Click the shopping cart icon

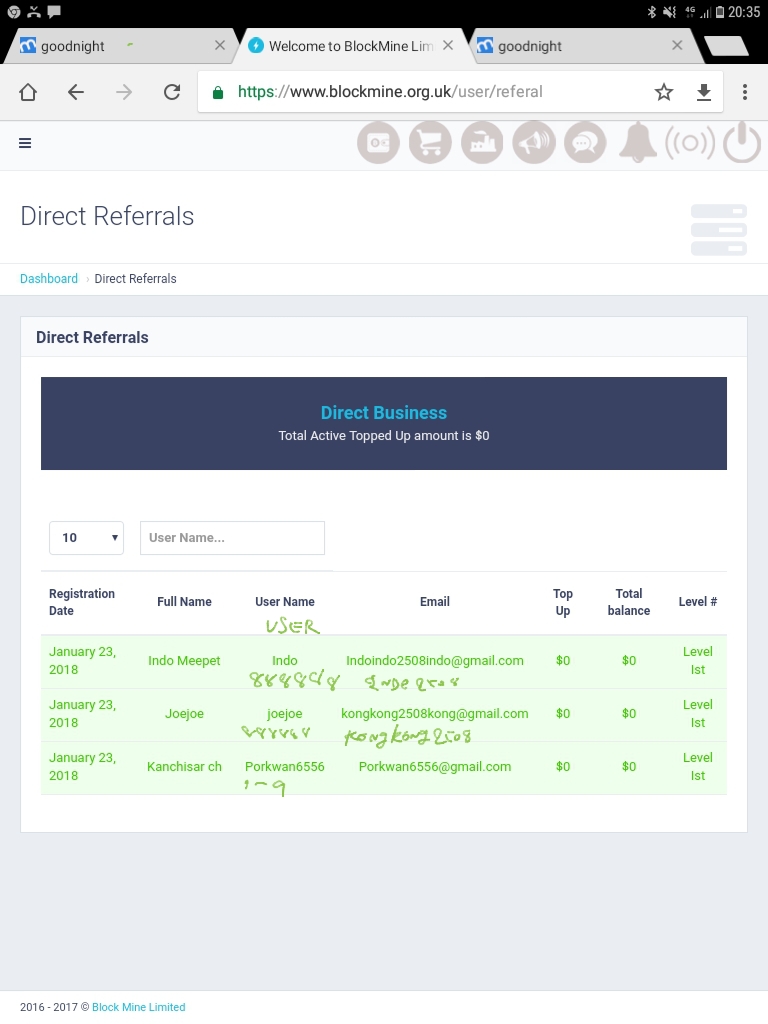tap(430, 143)
